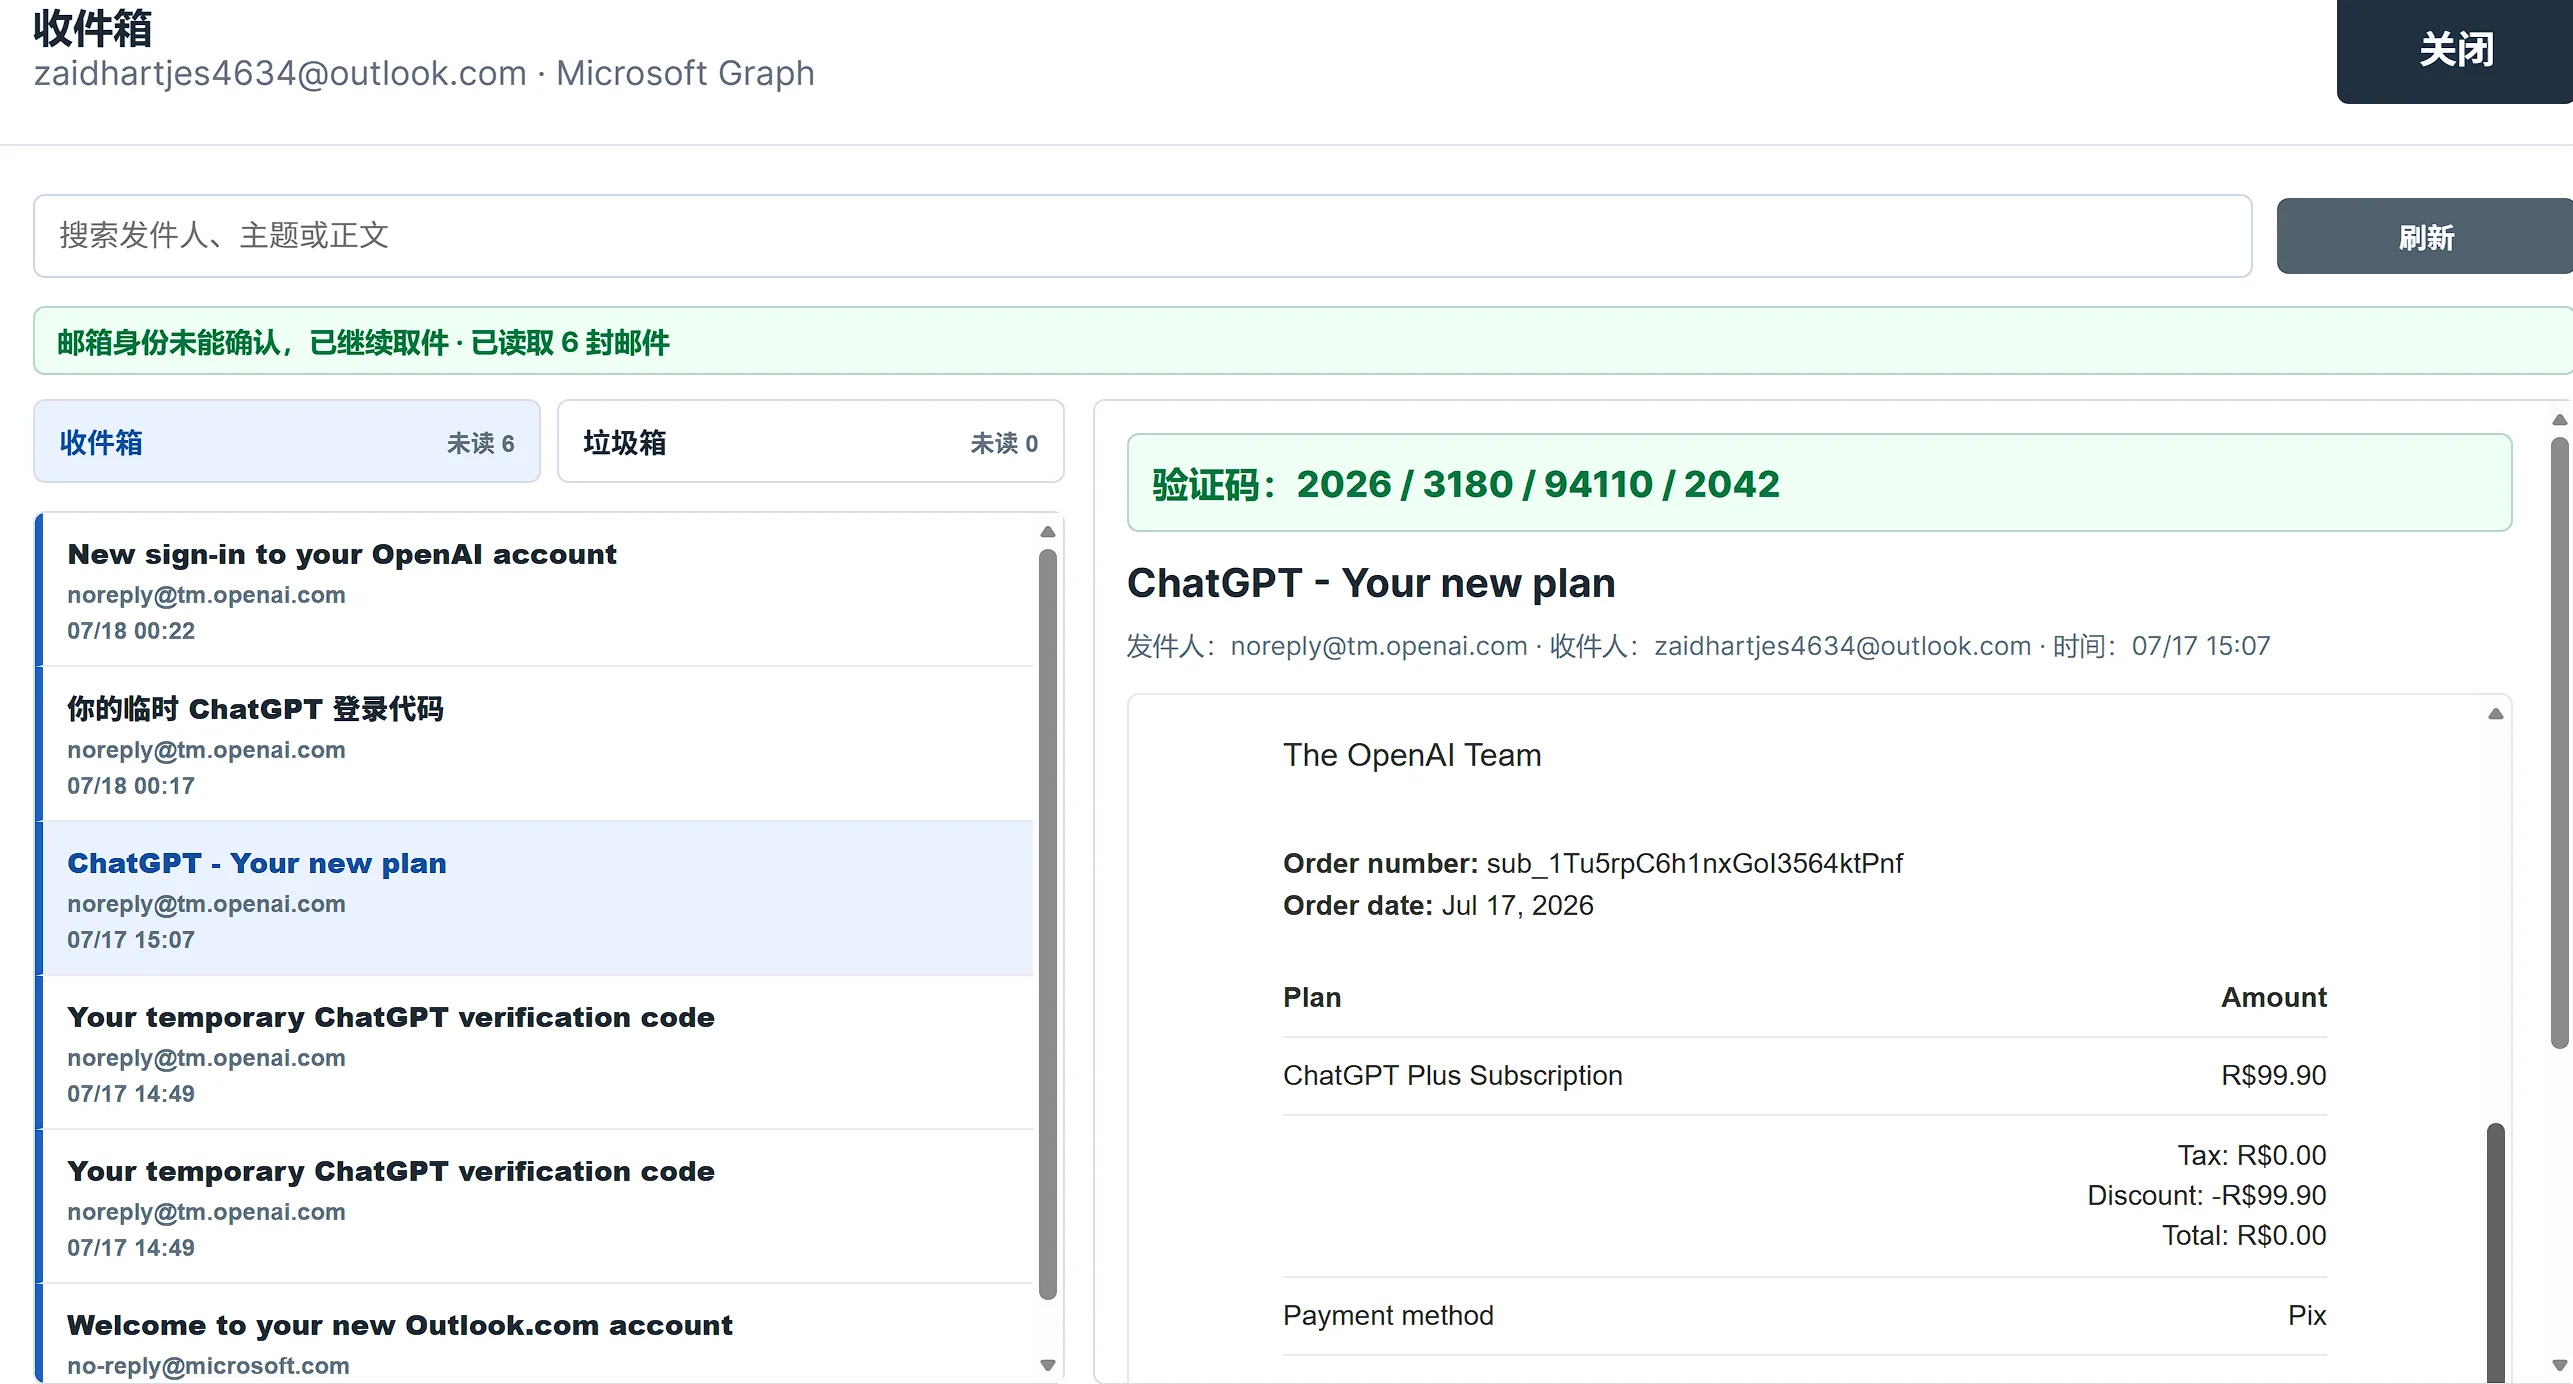
Task: Click the mail list scroll-up arrow
Action: tap(1048, 532)
